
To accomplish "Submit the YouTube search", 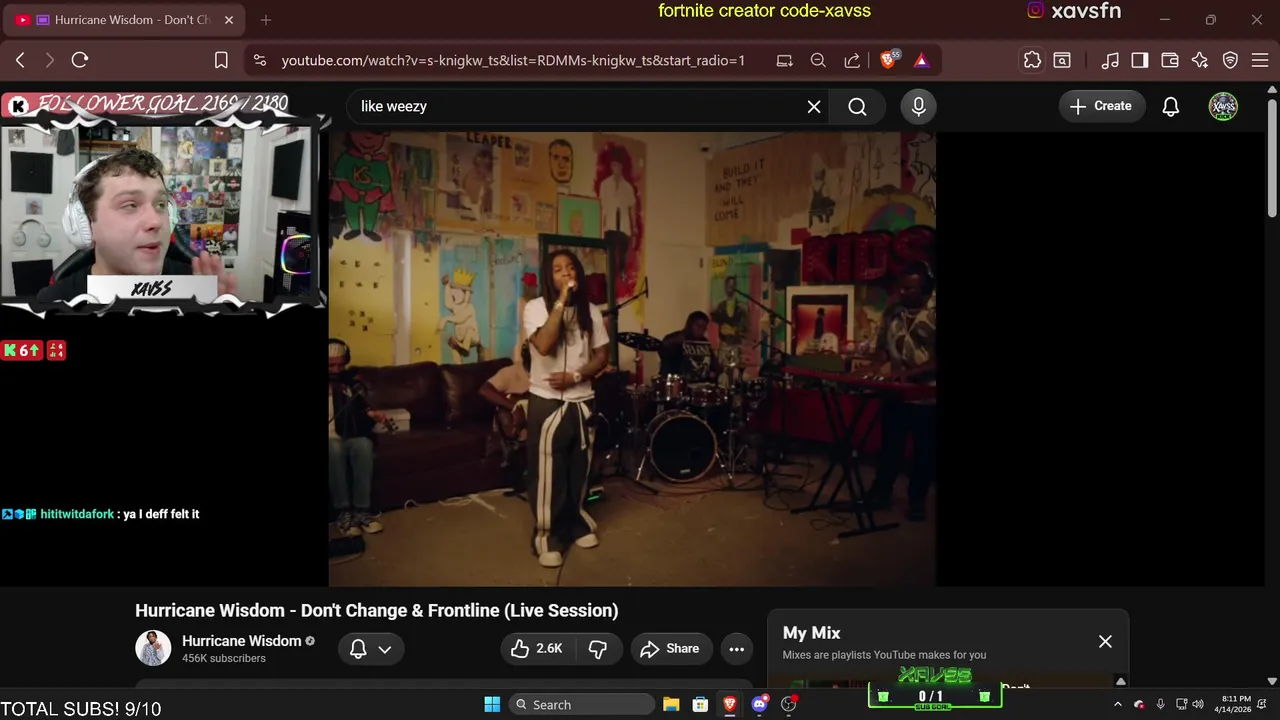I will (857, 106).
